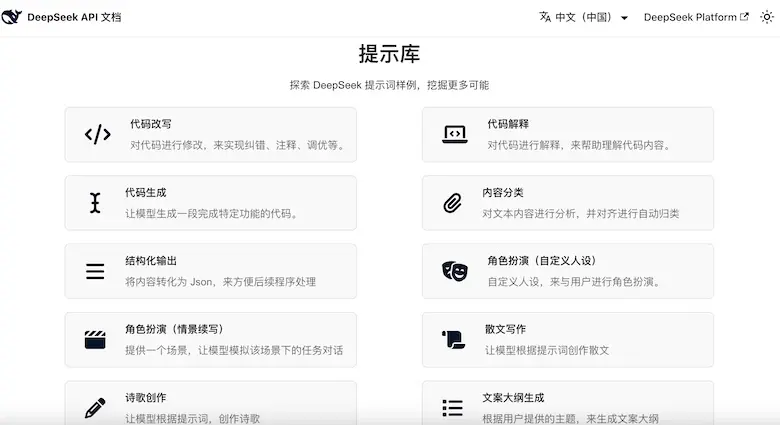Click the paperclip icon for 内容分类
Viewport: 780px width, 425px height.
pos(452,203)
